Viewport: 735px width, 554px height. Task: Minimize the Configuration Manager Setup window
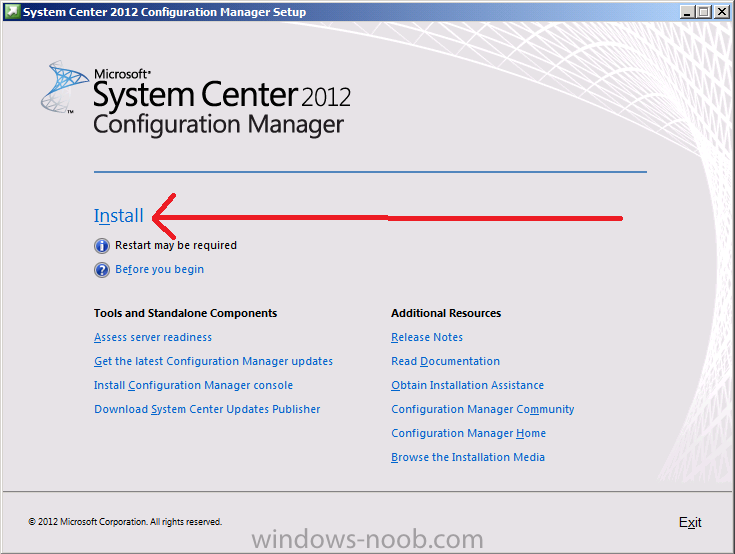point(687,12)
